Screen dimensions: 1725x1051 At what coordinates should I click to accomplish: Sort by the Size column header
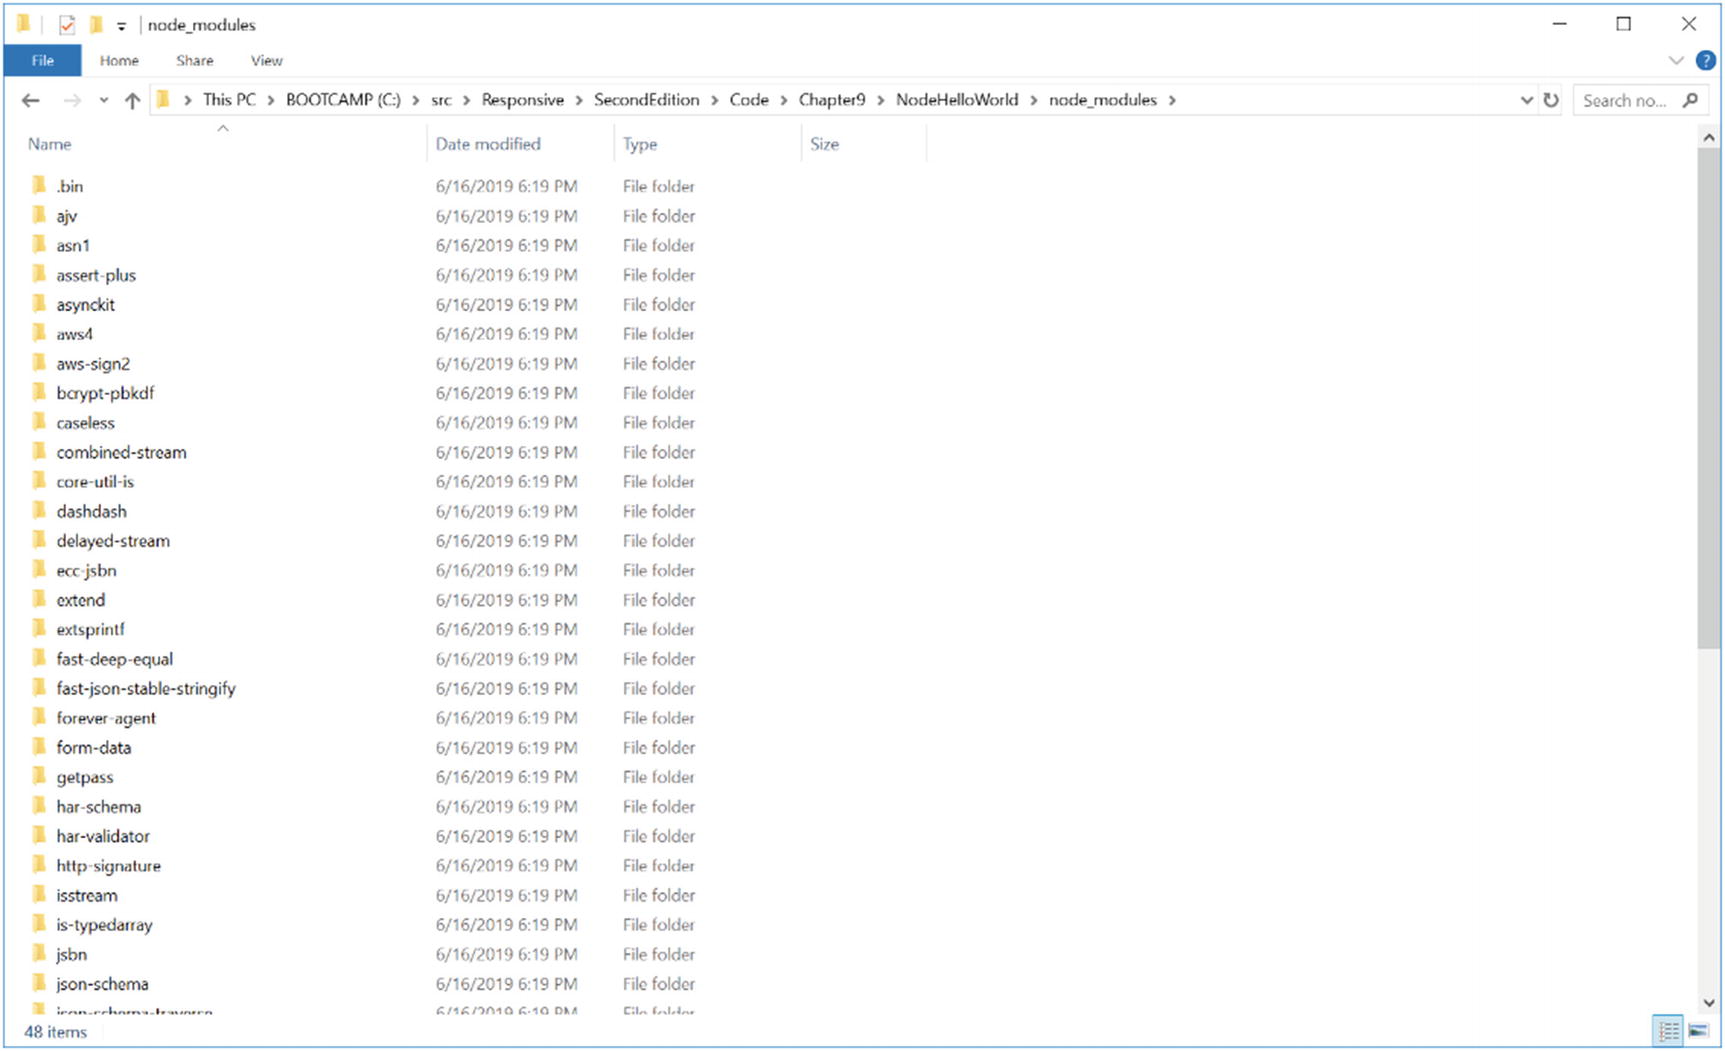(x=824, y=144)
